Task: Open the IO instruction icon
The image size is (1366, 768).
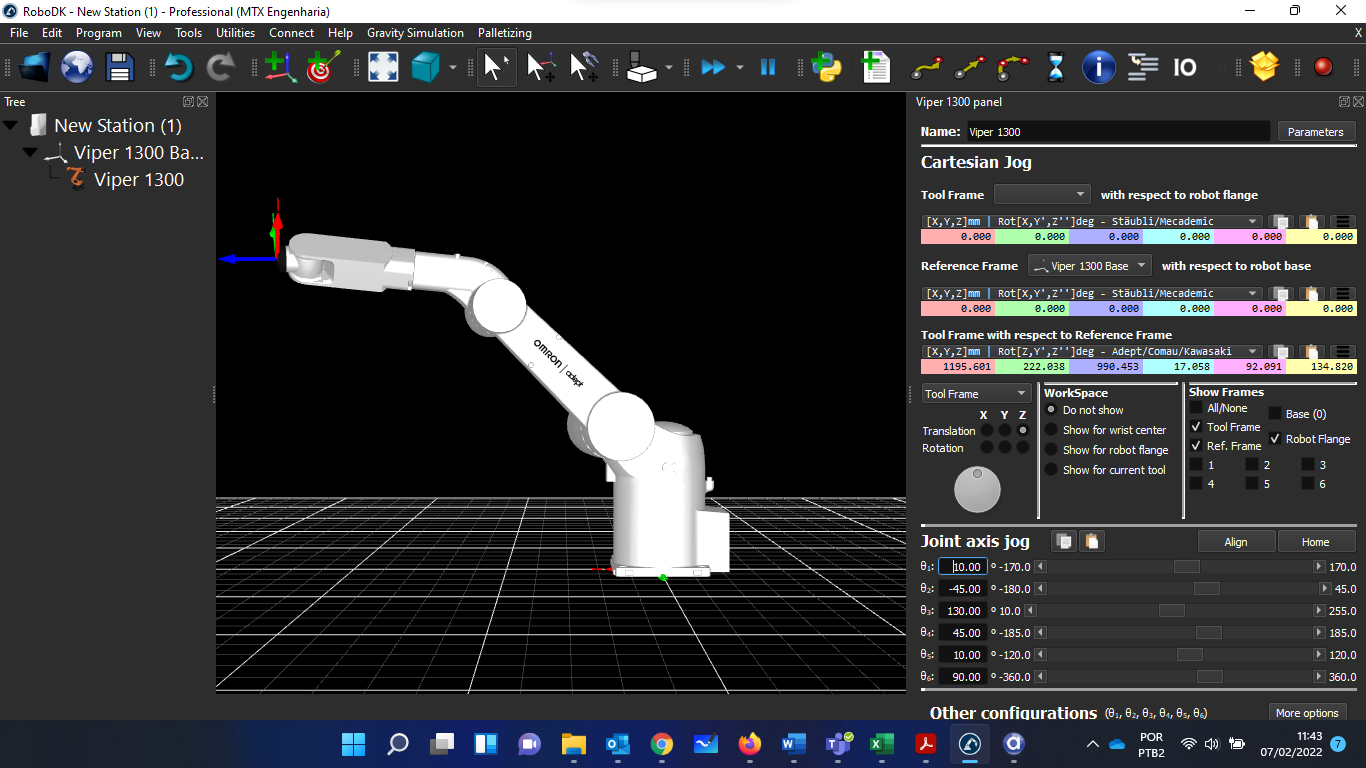Action: [1185, 68]
